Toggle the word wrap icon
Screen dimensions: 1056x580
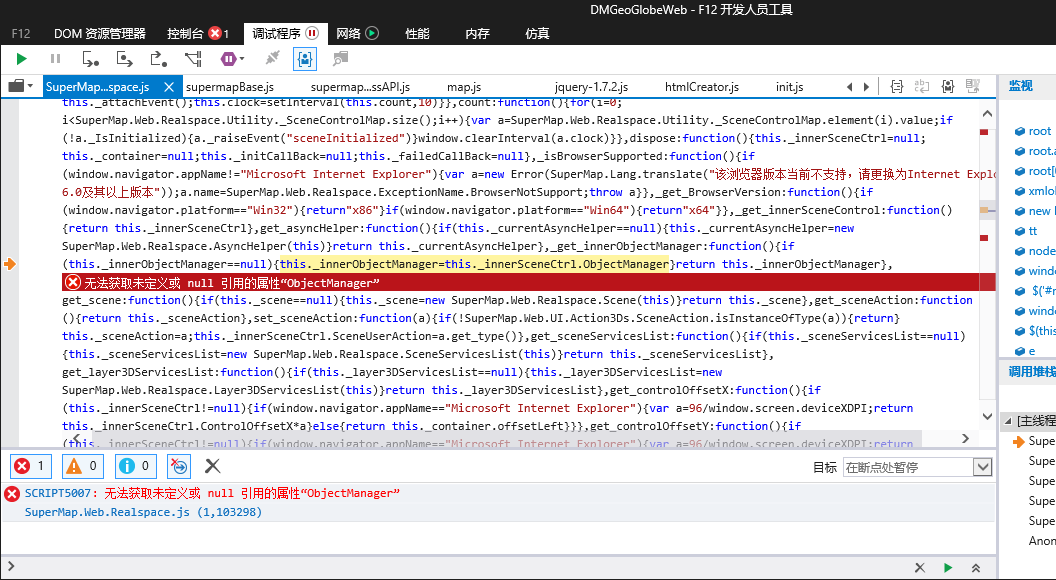921,86
